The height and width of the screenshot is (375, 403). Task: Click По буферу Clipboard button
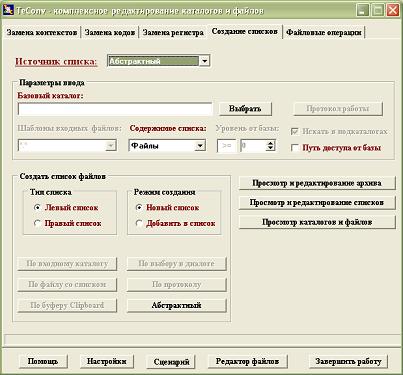coord(67,305)
